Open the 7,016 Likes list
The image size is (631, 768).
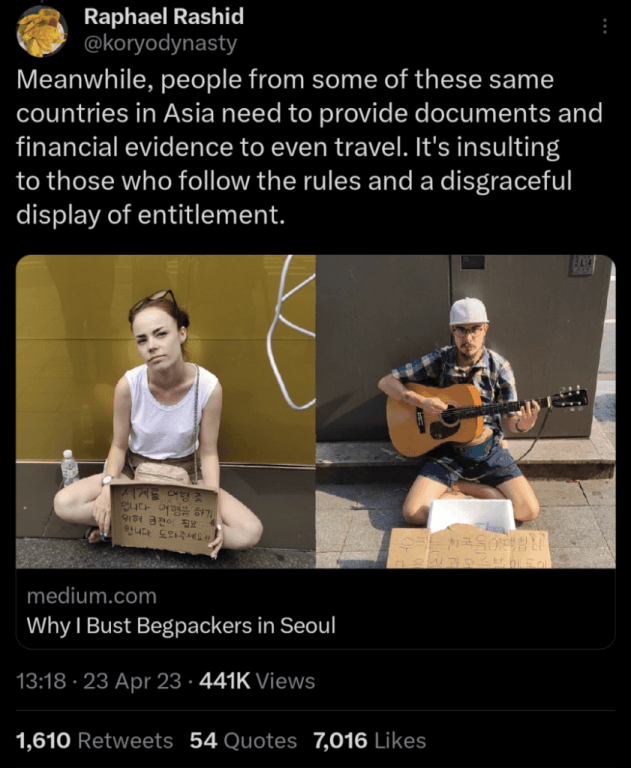370,741
